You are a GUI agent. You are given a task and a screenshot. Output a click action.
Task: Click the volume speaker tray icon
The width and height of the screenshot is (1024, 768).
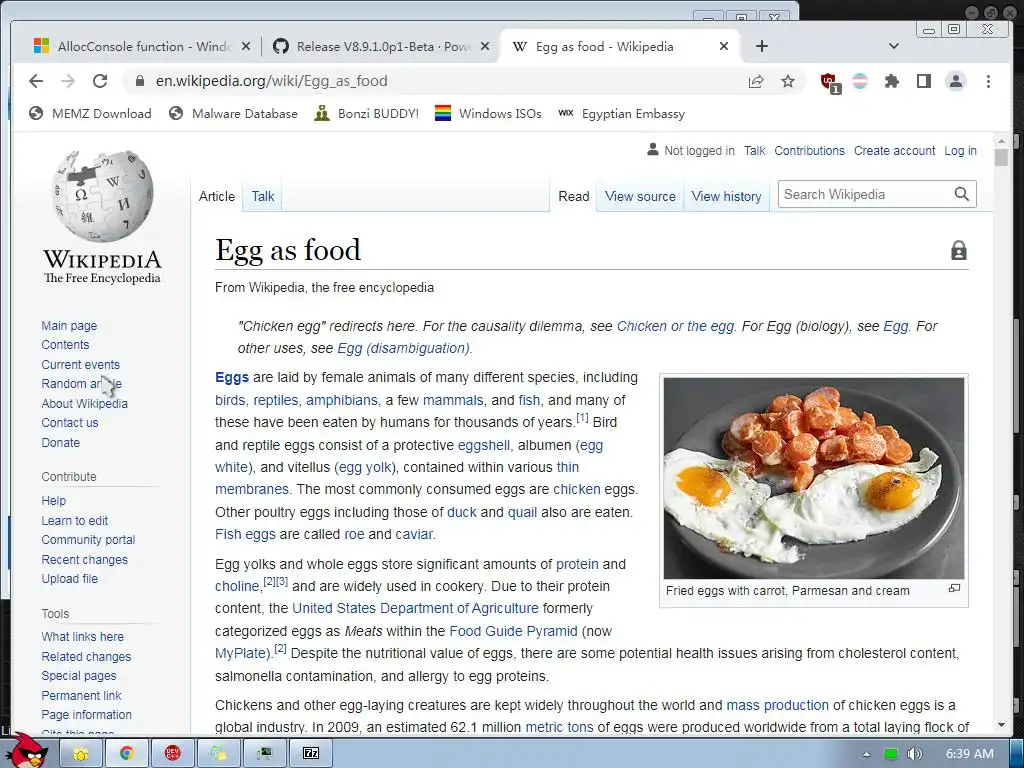click(914, 754)
